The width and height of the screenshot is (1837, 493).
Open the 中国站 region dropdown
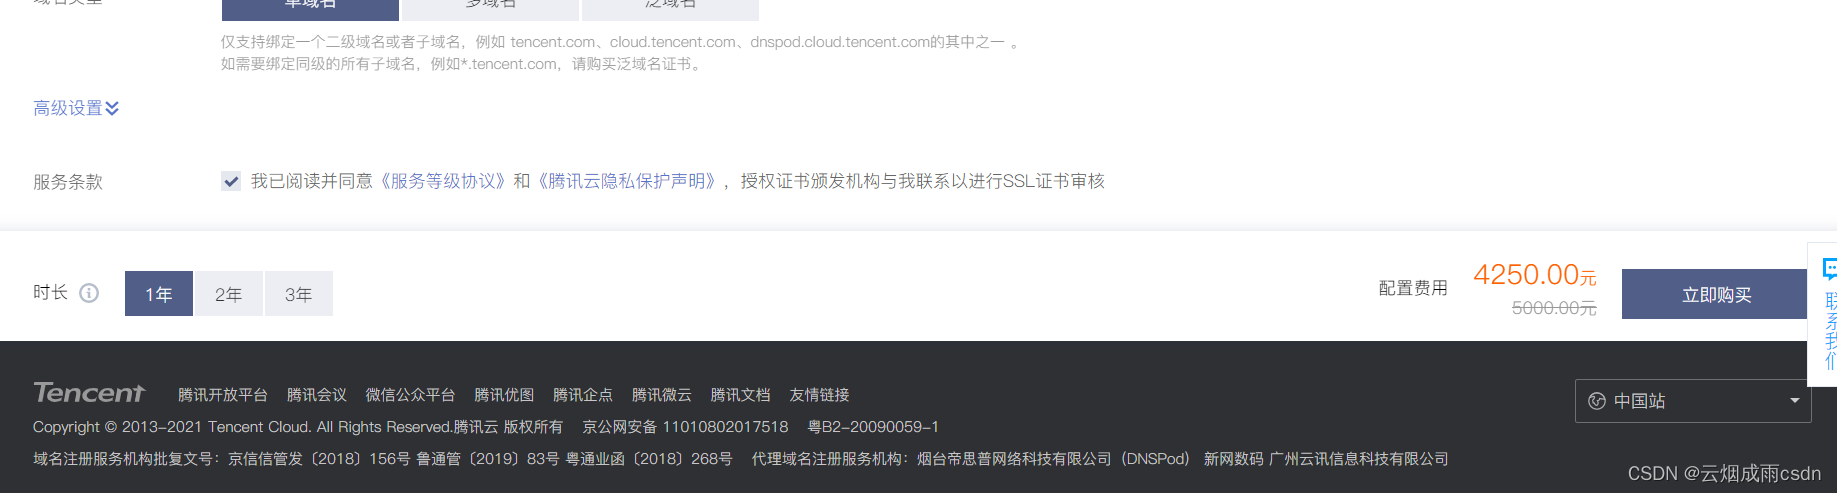[x=1693, y=401]
